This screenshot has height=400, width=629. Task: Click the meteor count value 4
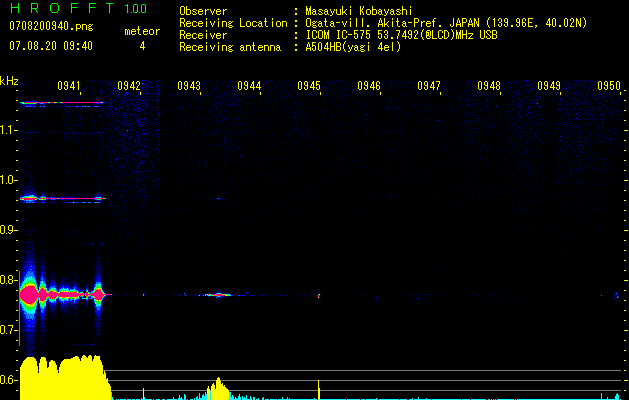pos(142,46)
